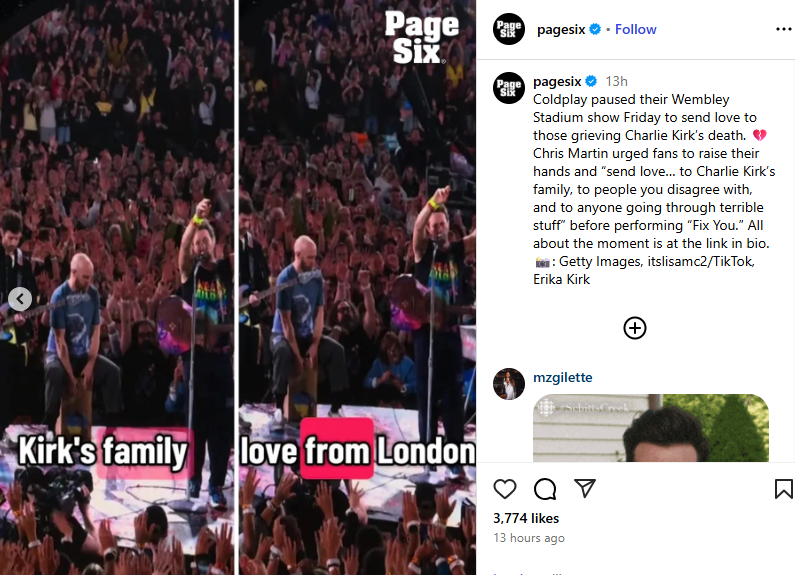
Task: Follow the pagesix account
Action: pos(635,29)
